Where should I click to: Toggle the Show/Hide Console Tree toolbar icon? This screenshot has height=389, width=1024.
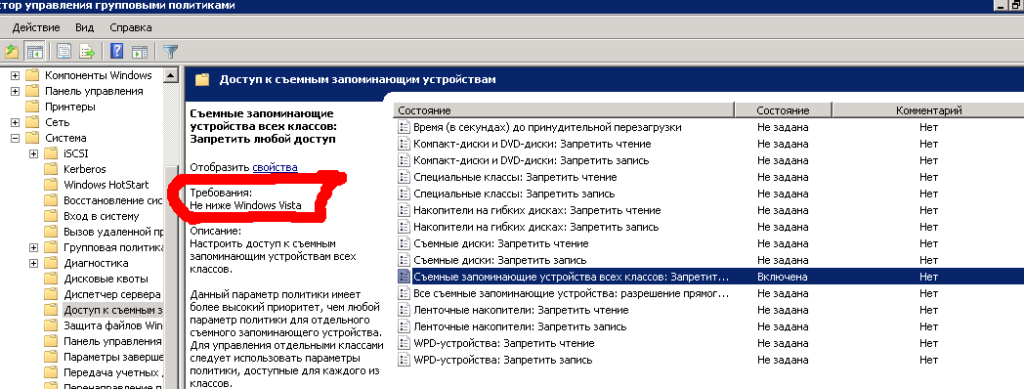click(x=34, y=51)
